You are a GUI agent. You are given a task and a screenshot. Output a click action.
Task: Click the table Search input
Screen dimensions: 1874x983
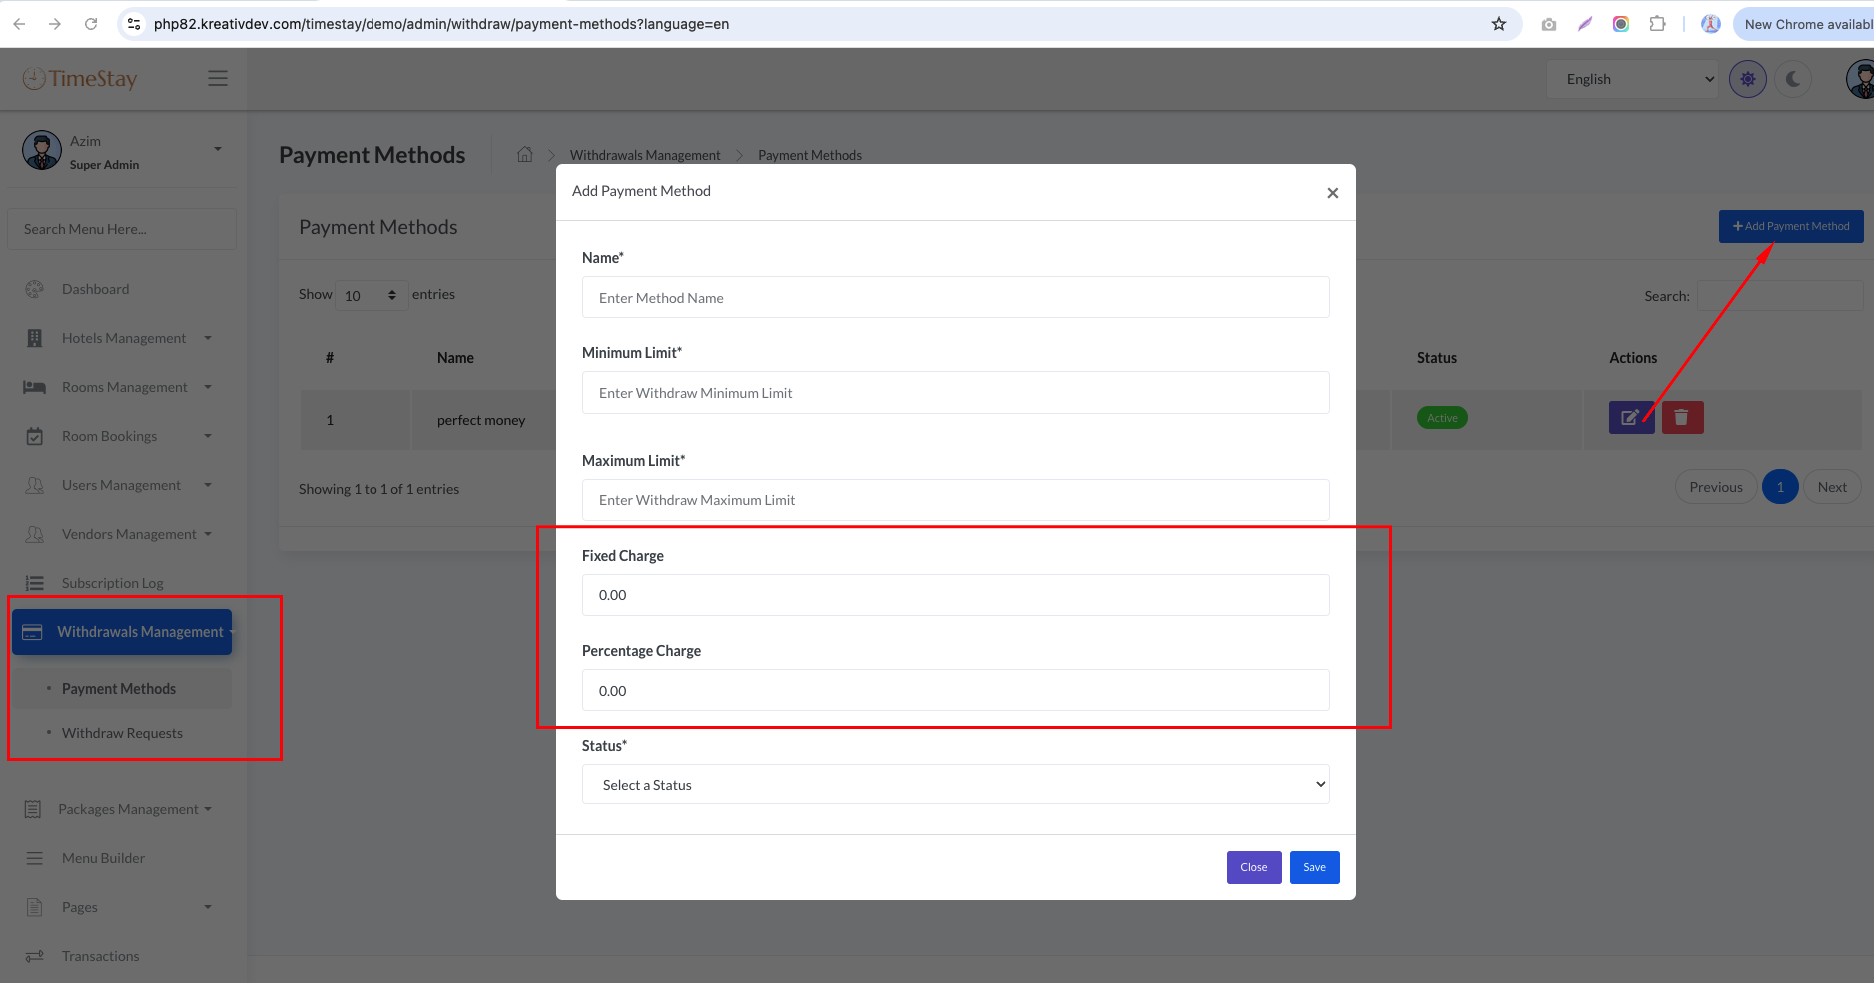tap(1781, 295)
